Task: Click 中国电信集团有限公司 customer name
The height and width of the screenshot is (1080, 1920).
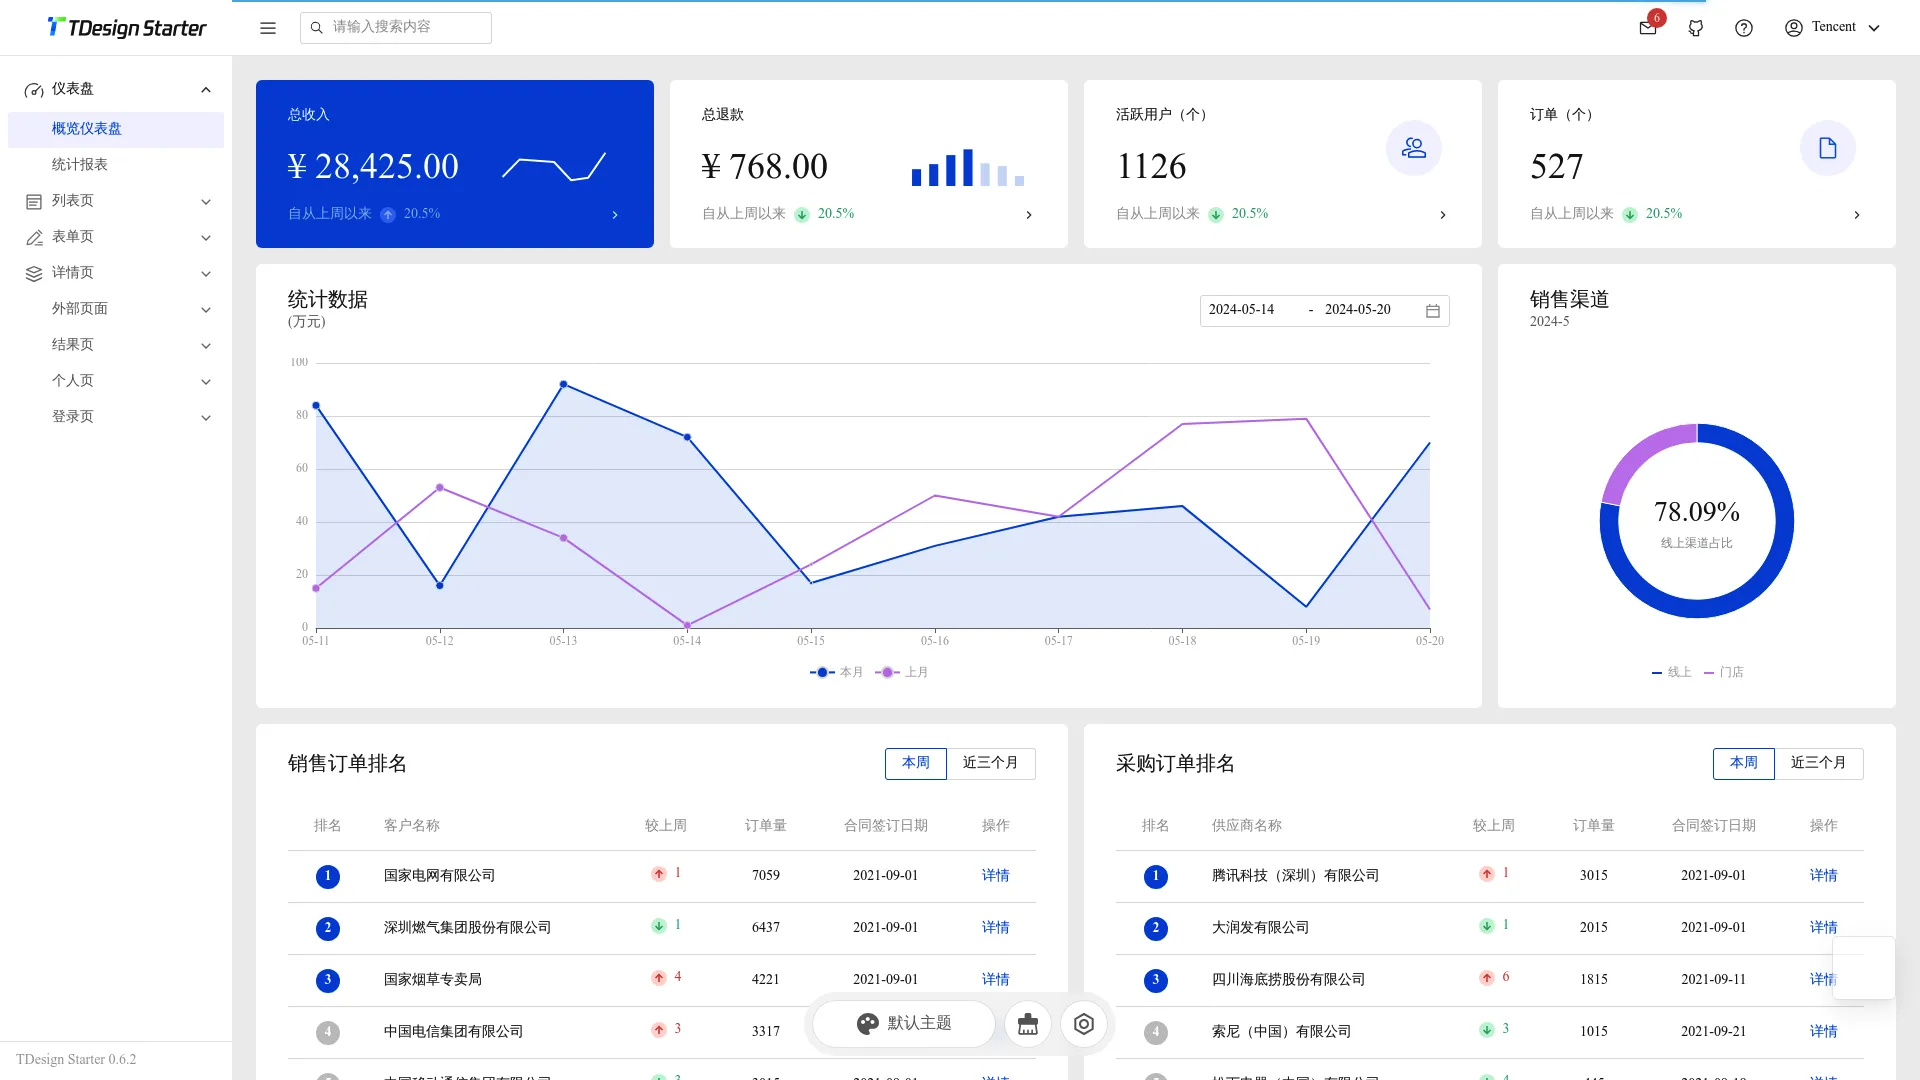Action: point(454,1032)
